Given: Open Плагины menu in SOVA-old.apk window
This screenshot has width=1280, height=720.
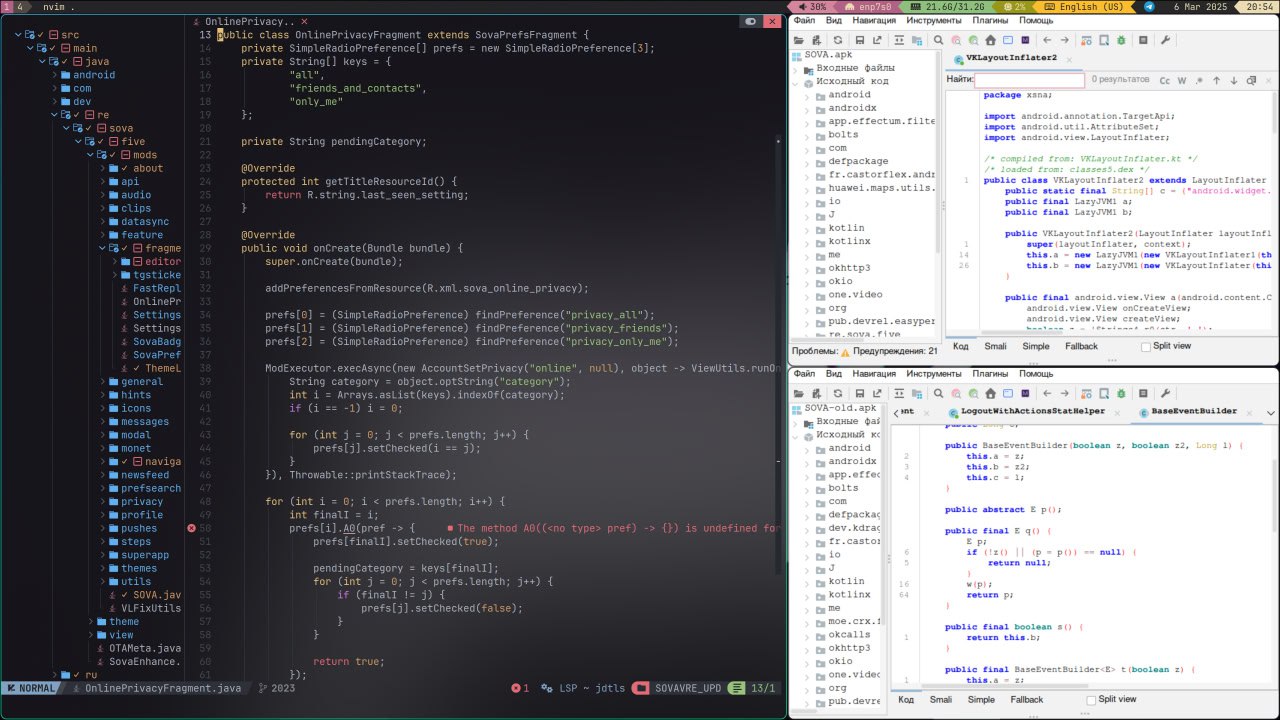Looking at the screenshot, I should [x=990, y=374].
